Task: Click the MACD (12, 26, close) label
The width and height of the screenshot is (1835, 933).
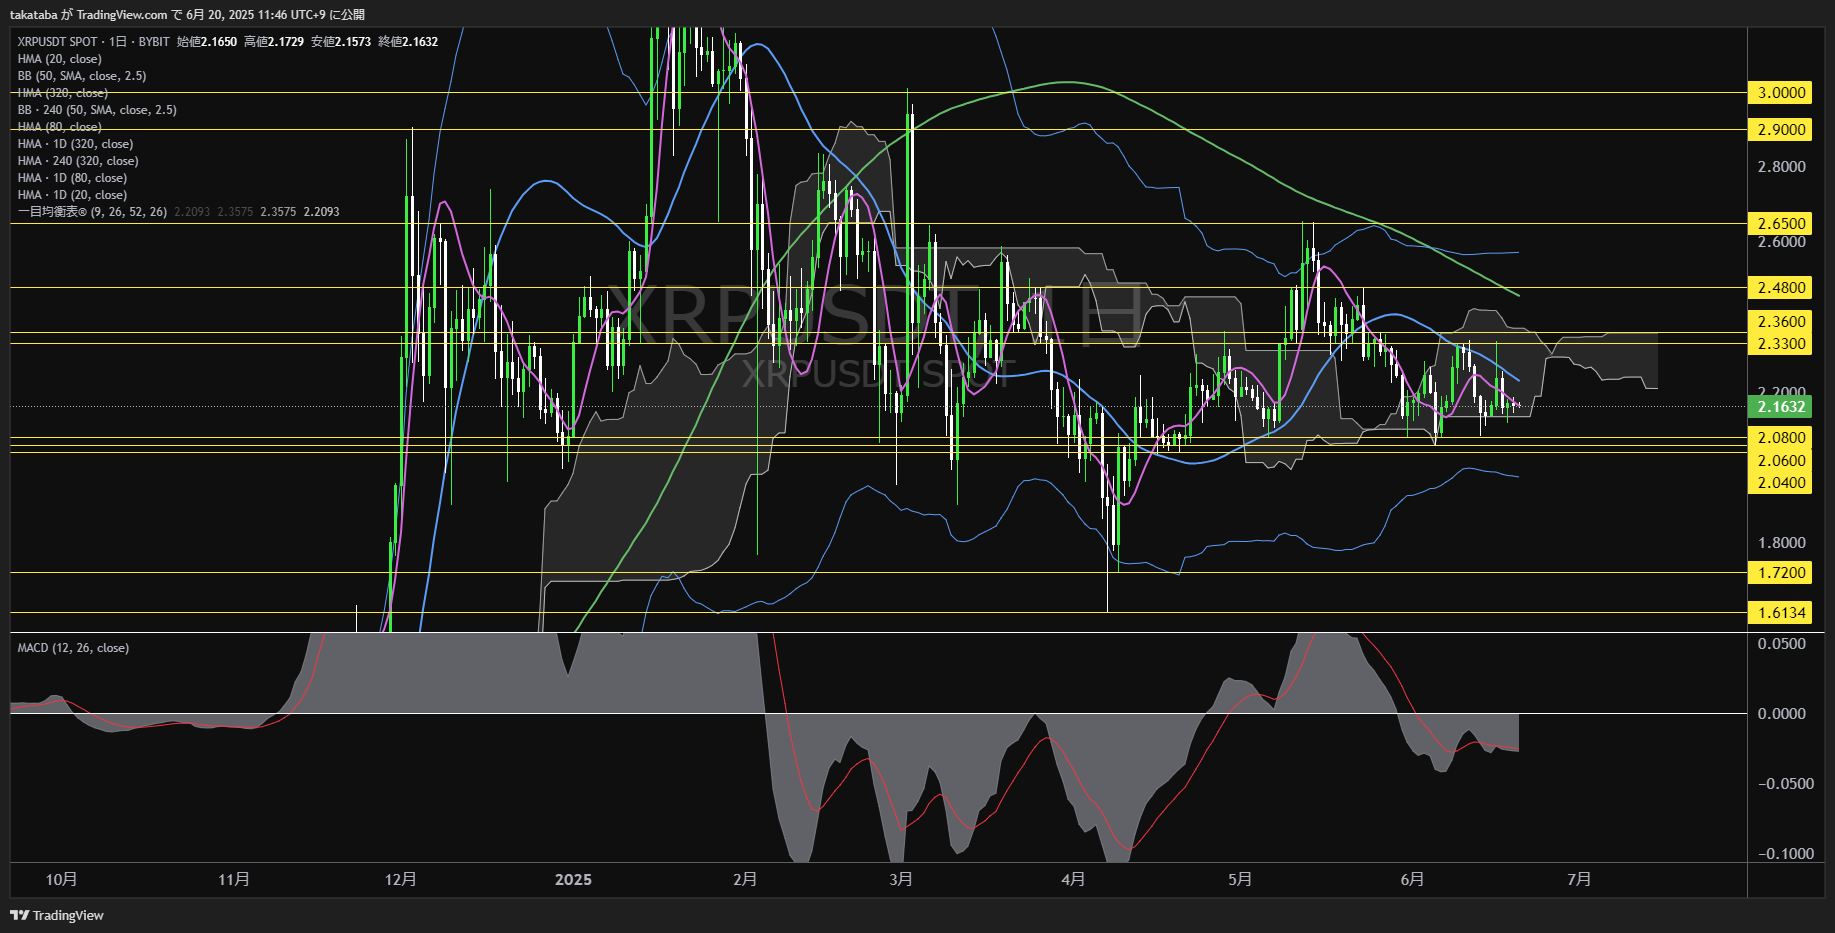Action: pos(73,648)
